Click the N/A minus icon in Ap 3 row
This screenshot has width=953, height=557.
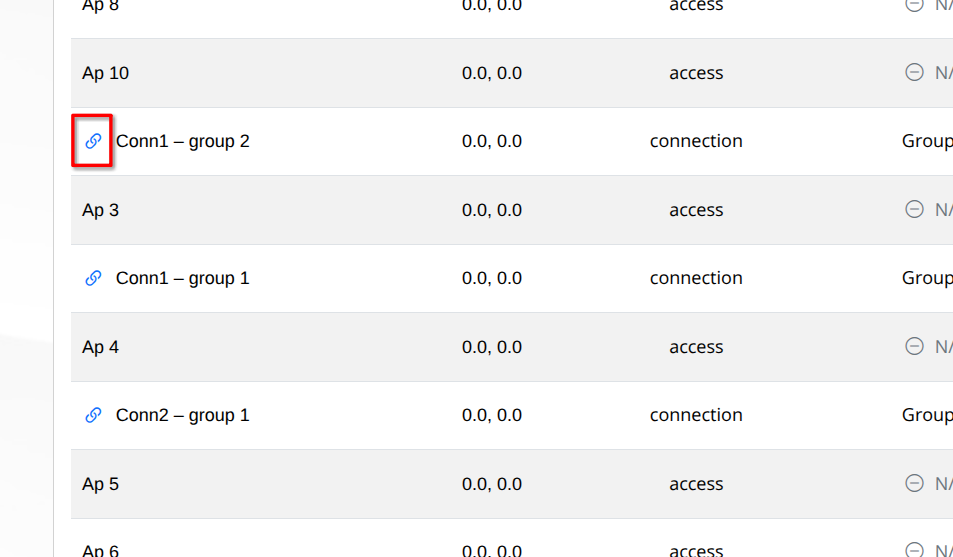click(914, 209)
